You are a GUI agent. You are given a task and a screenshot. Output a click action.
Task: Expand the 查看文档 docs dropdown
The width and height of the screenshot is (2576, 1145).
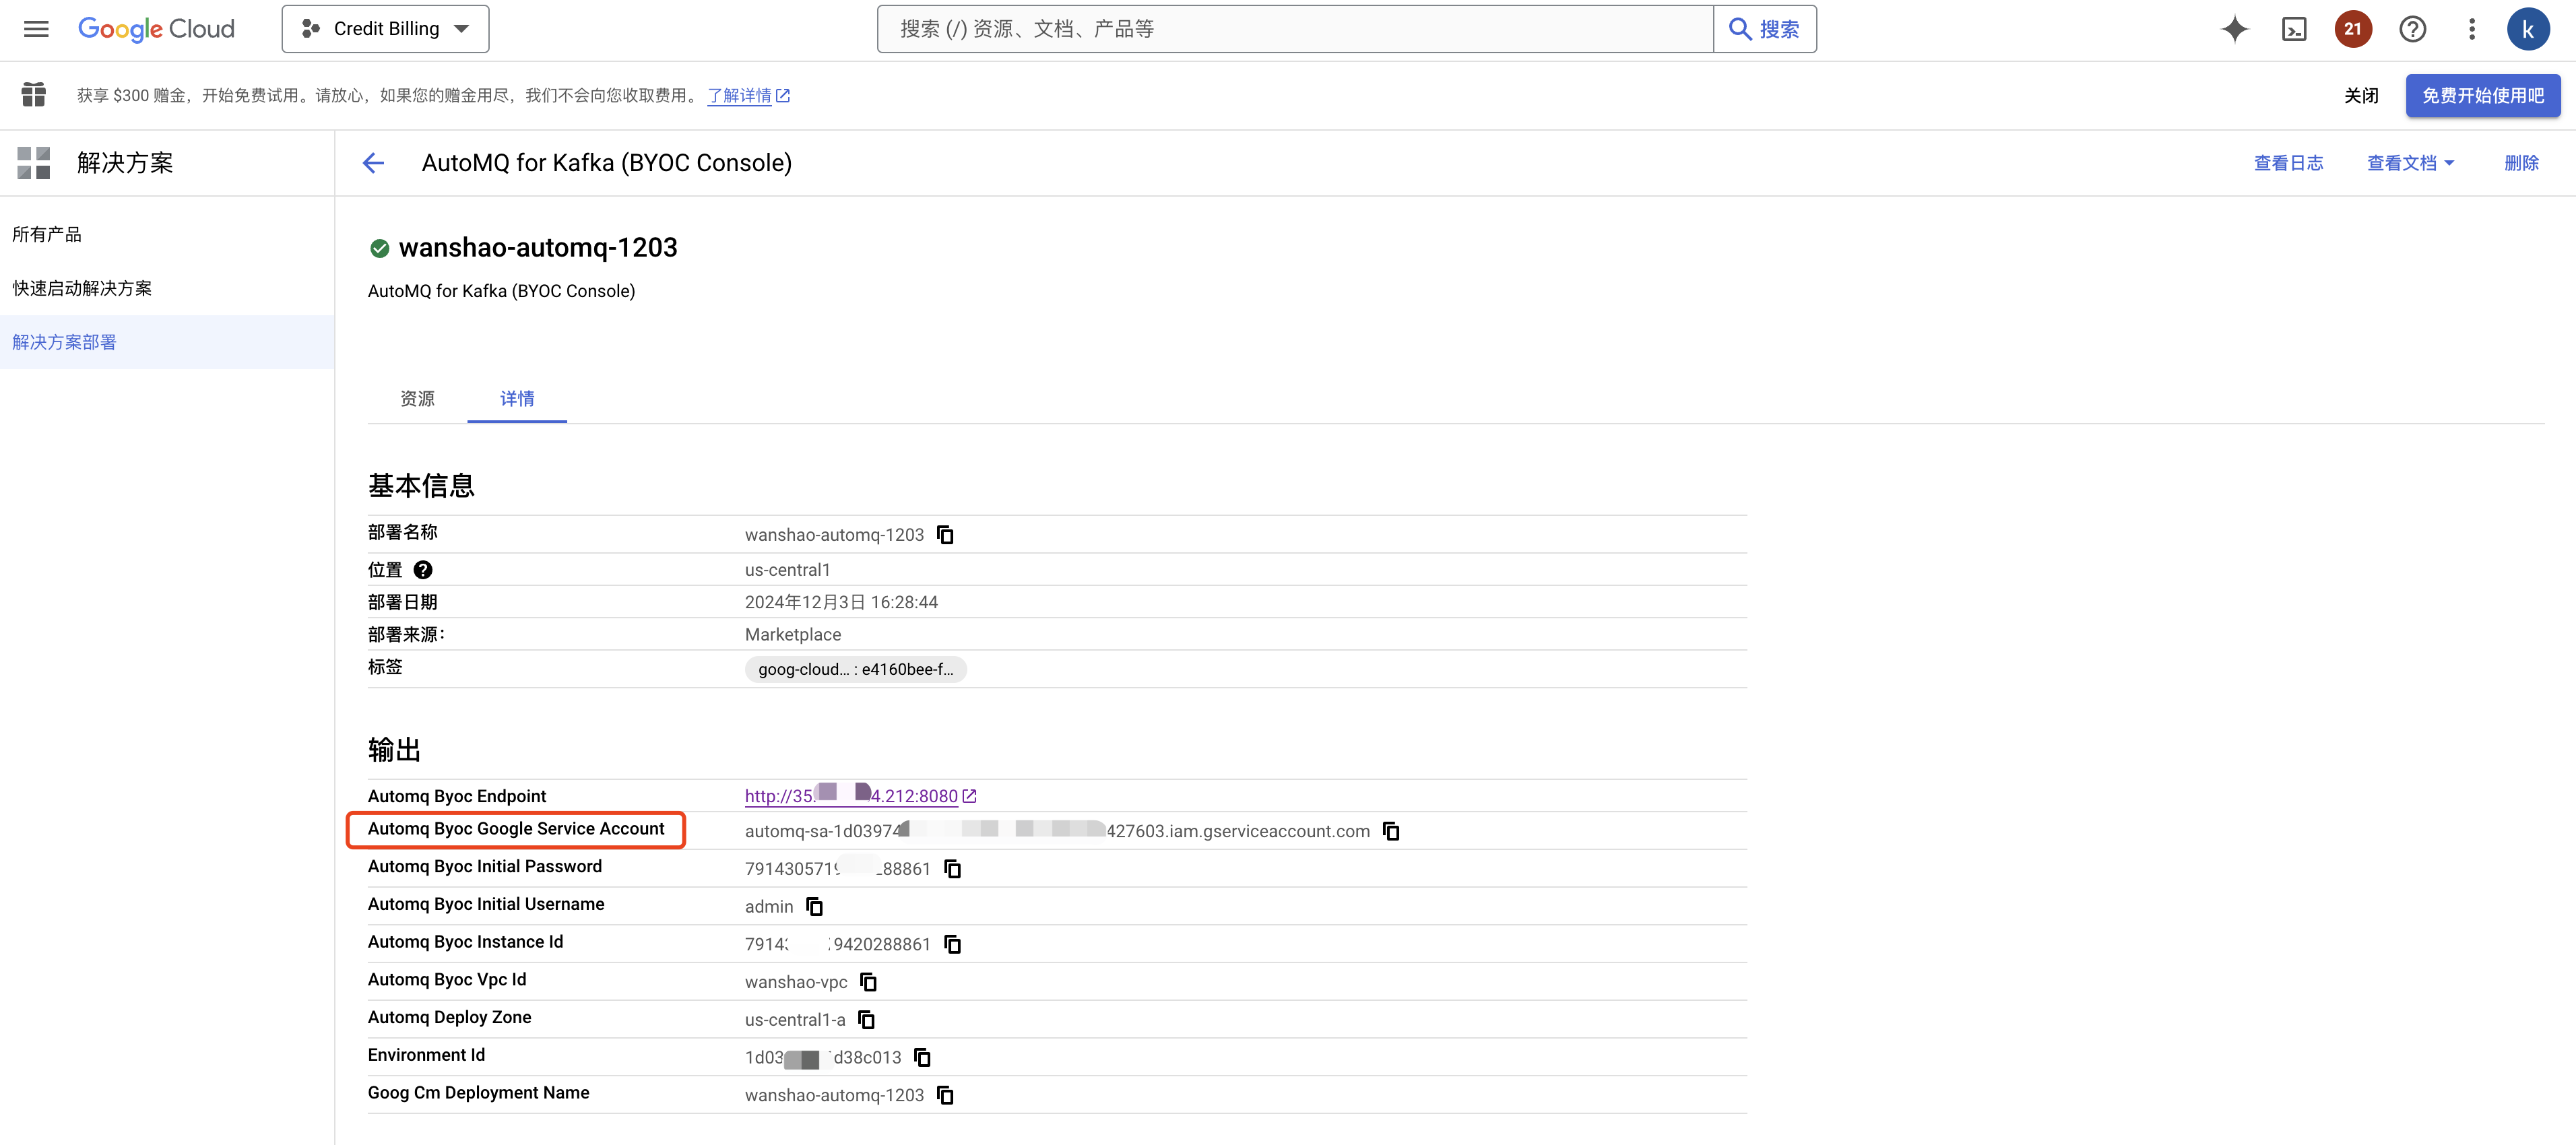pos(2410,163)
